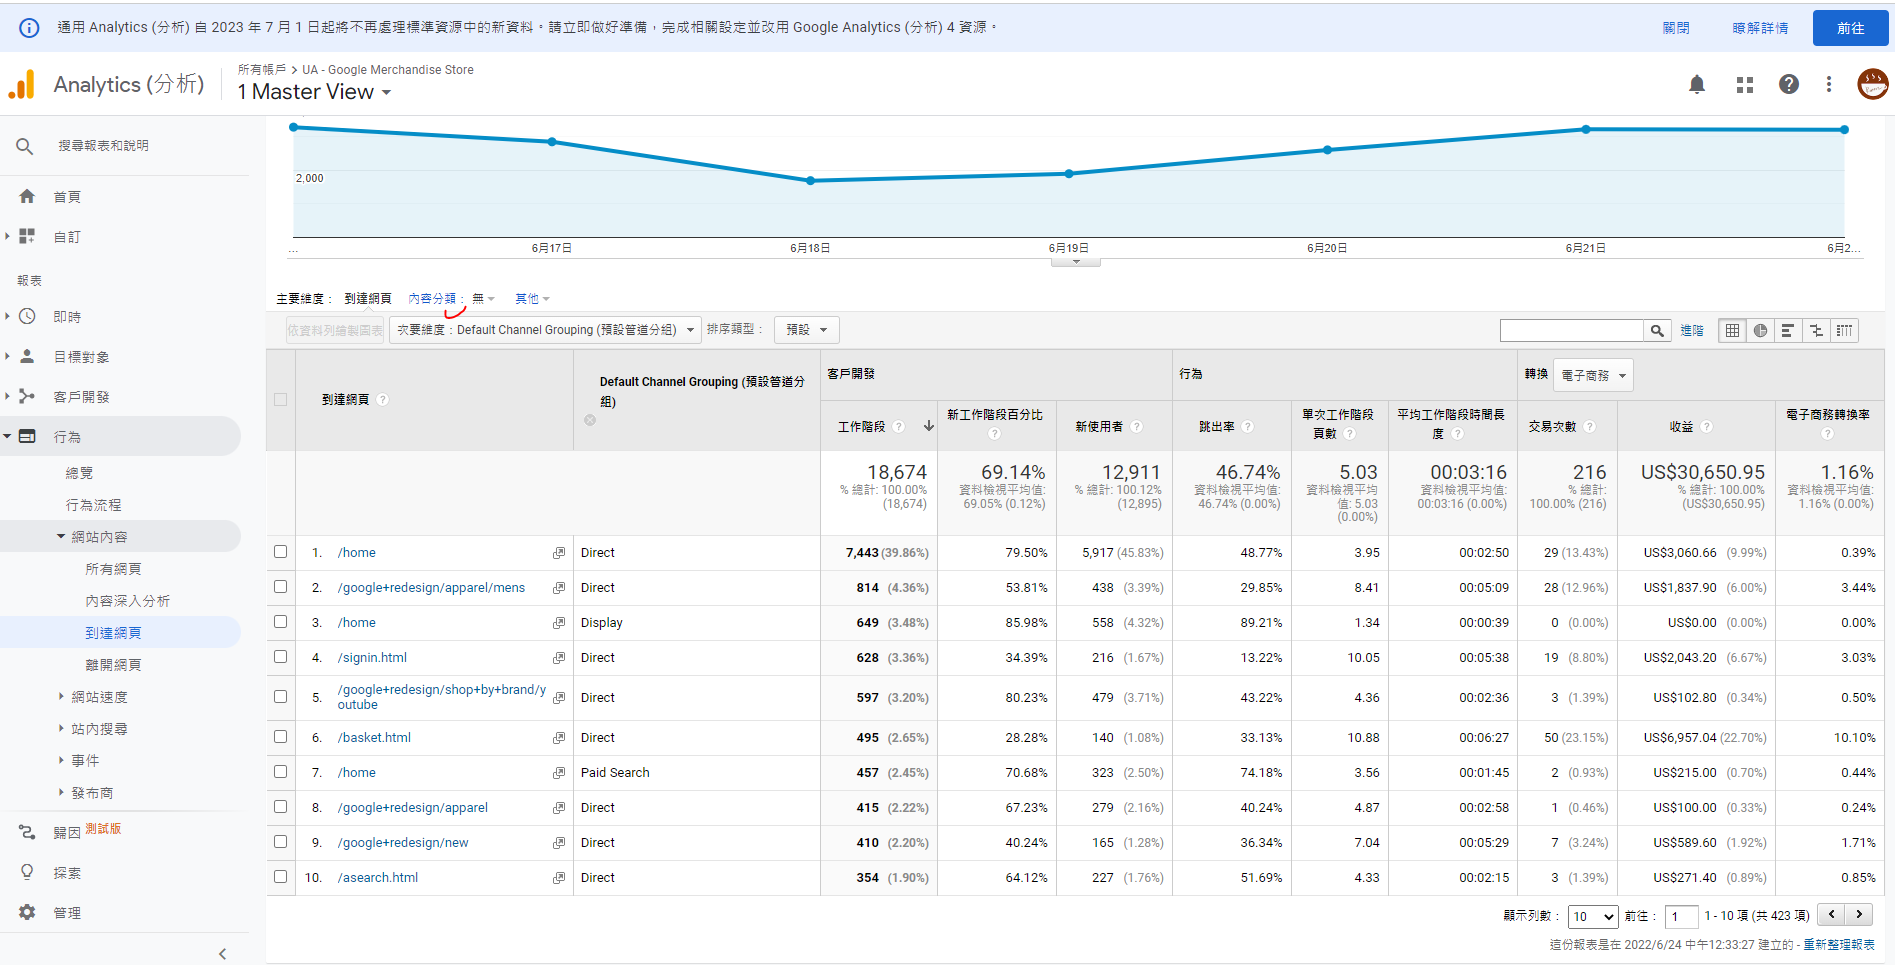Focus the 前往 page number field
The image size is (1895, 965).
pos(1682,916)
